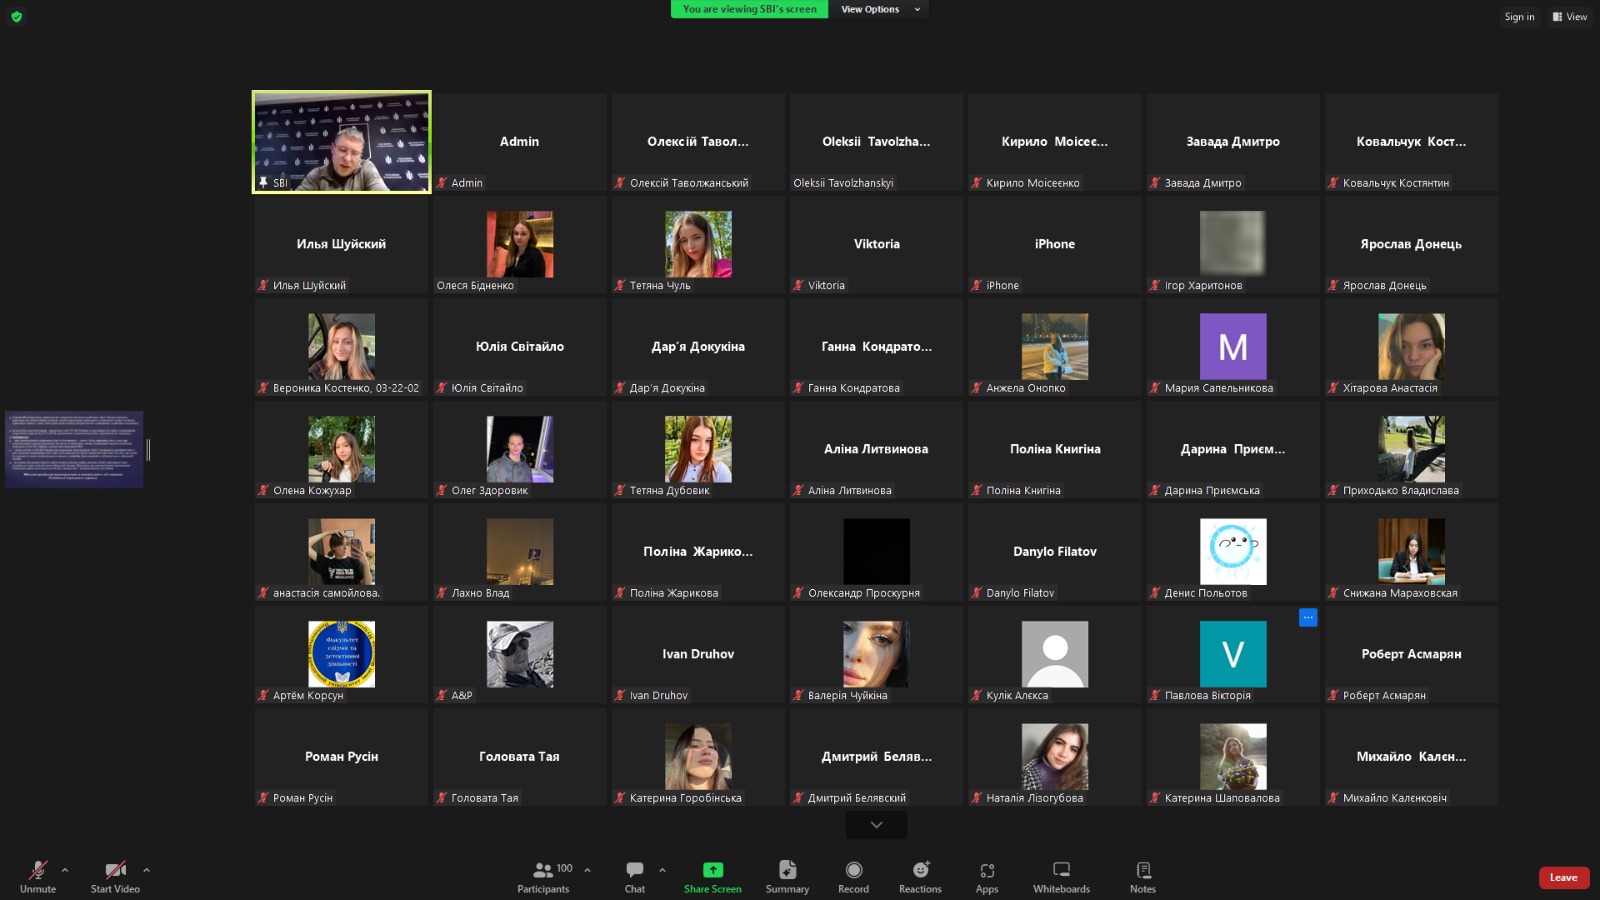Turn on camera with Start Video
This screenshot has width=1600, height=900.
coord(115,876)
